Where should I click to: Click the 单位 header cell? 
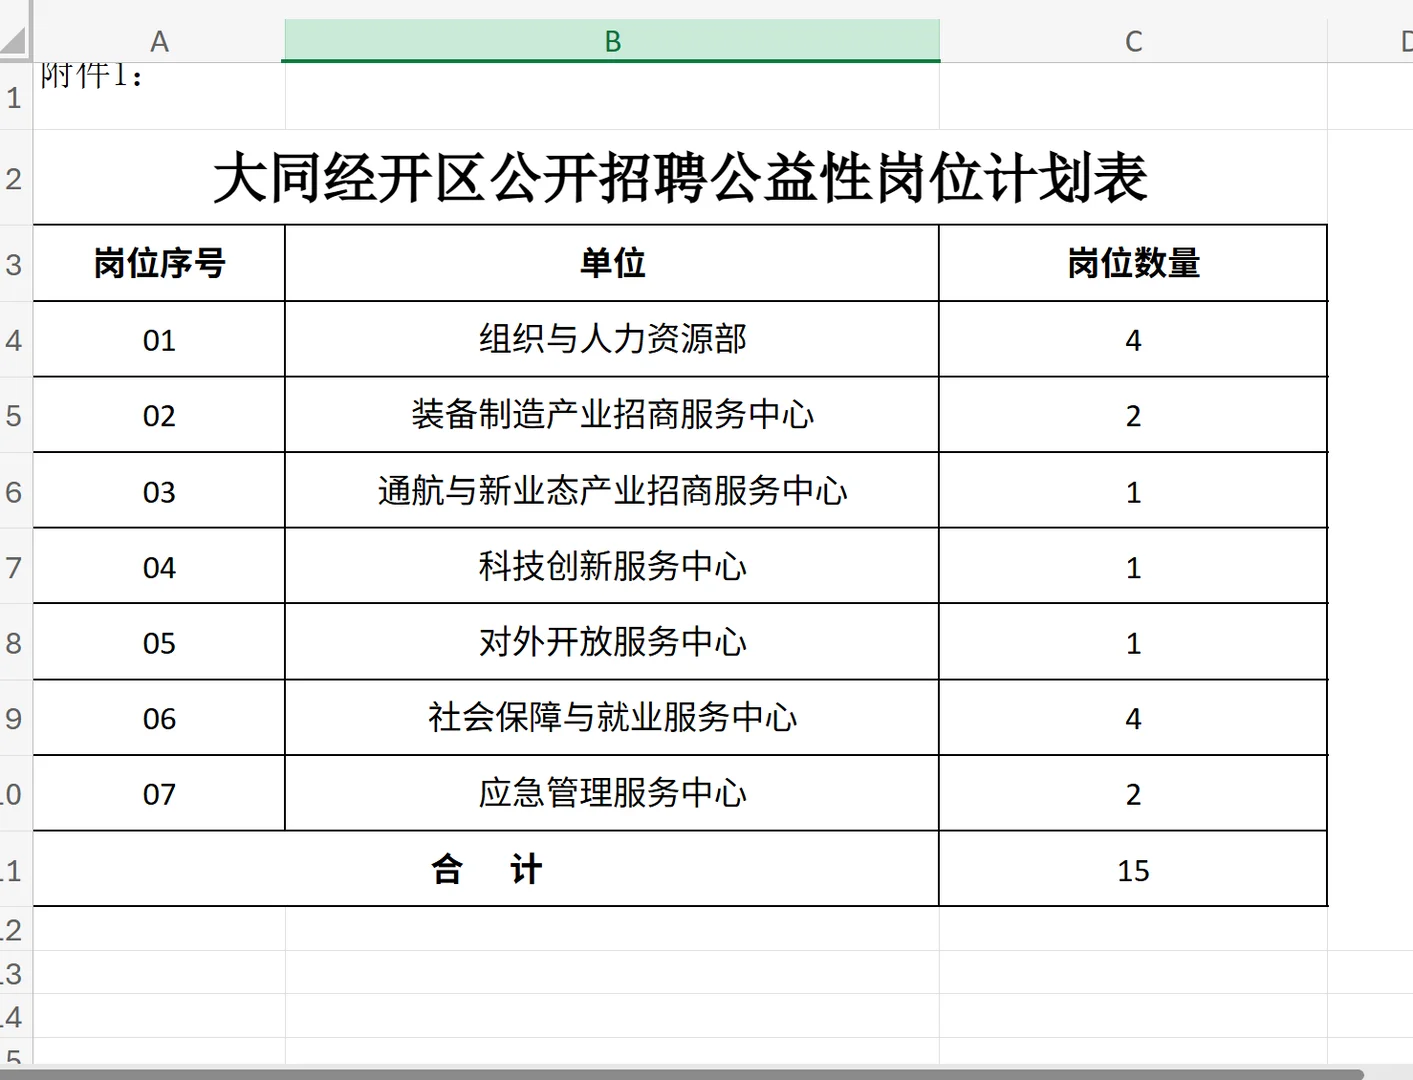[x=611, y=264]
